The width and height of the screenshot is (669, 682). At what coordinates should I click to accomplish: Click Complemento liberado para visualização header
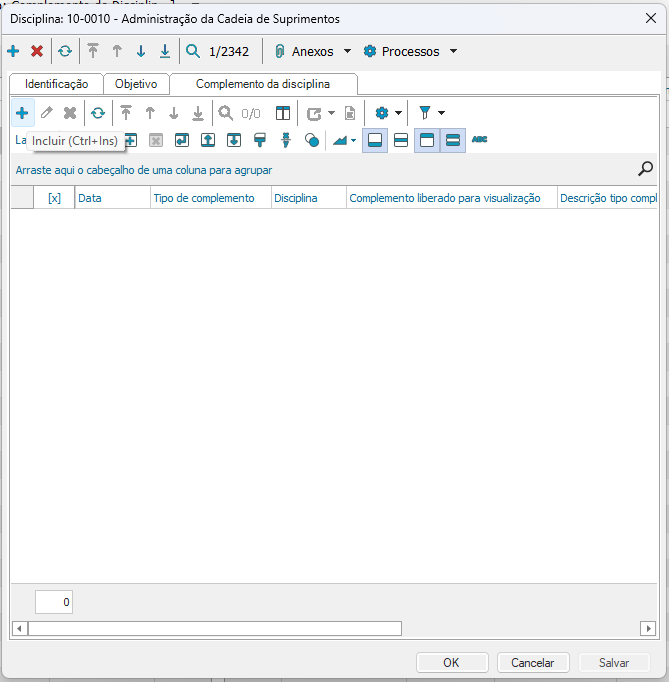point(452,198)
